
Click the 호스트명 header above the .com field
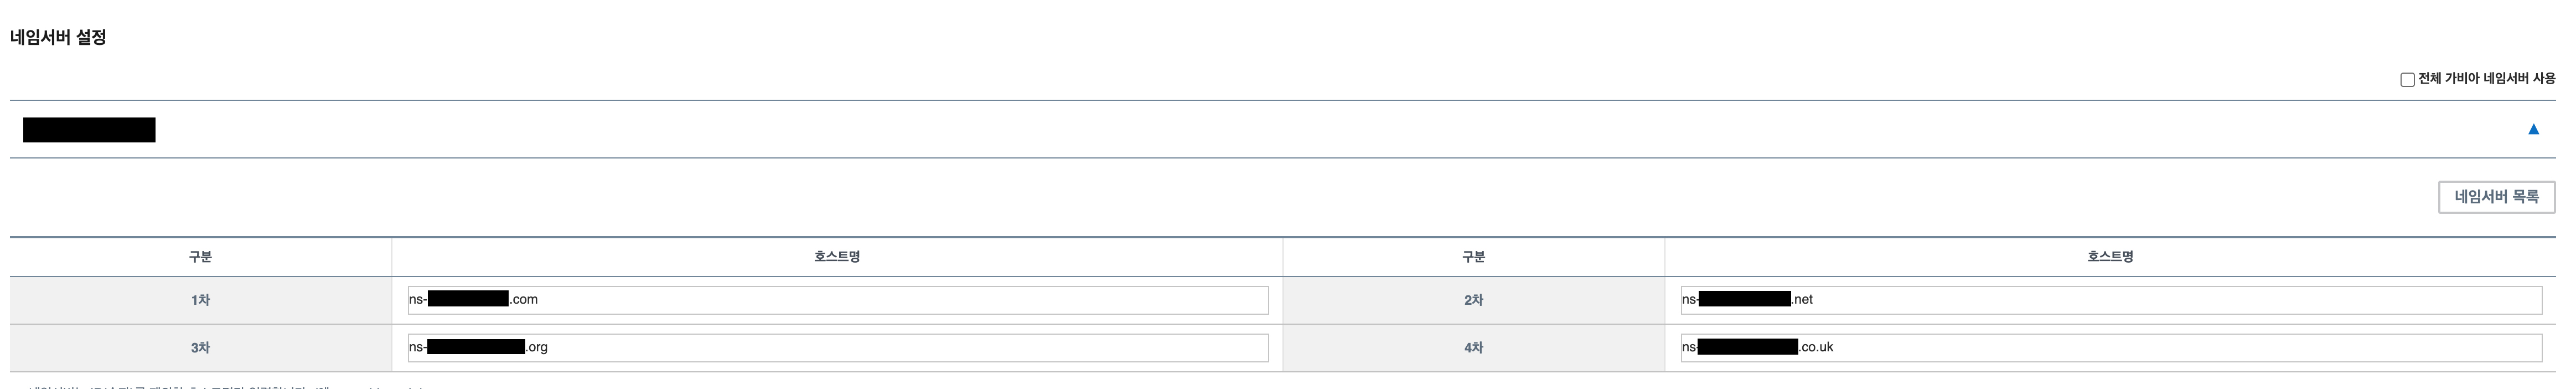(x=837, y=257)
